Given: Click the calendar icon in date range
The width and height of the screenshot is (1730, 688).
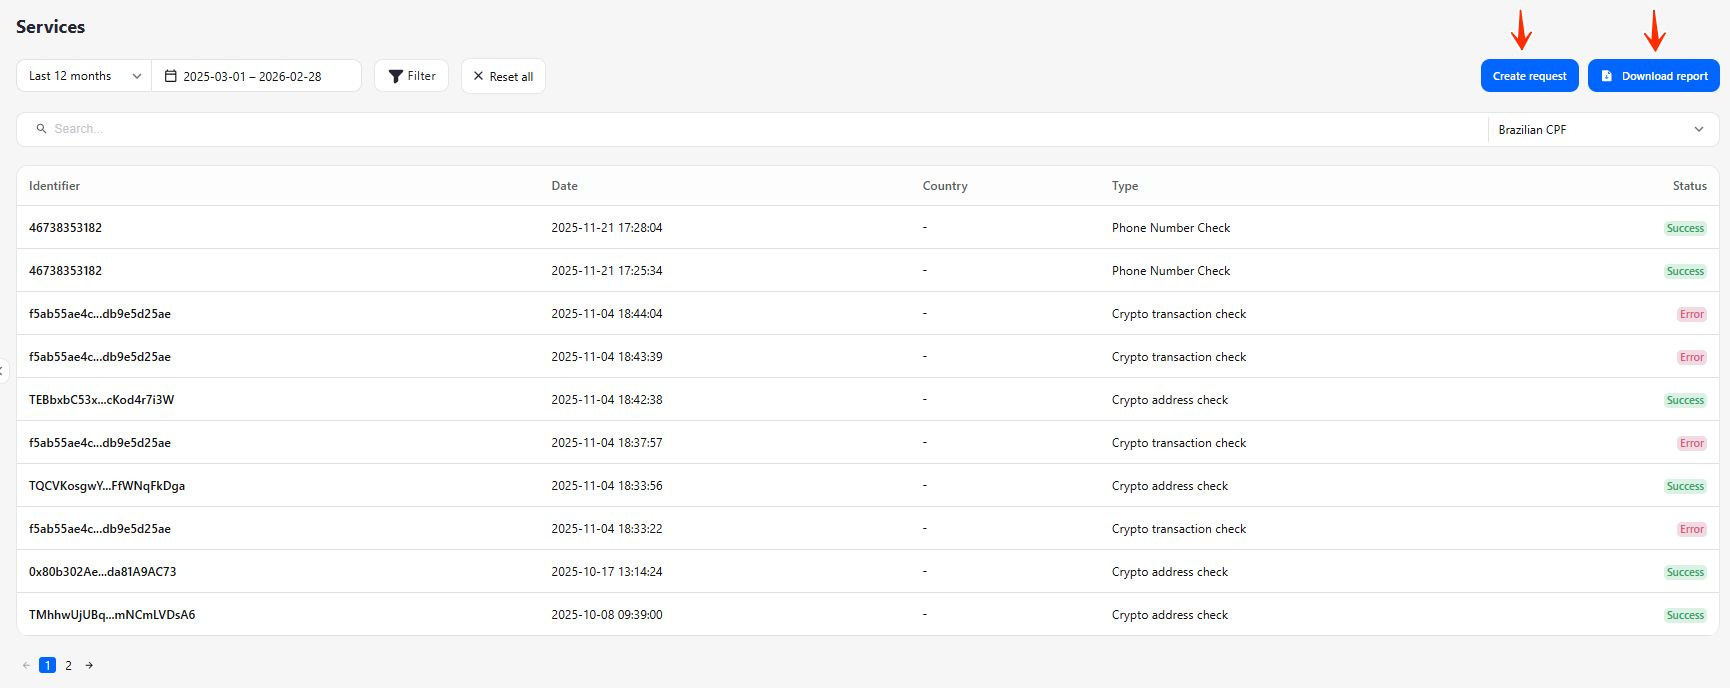Looking at the screenshot, I should 171,76.
